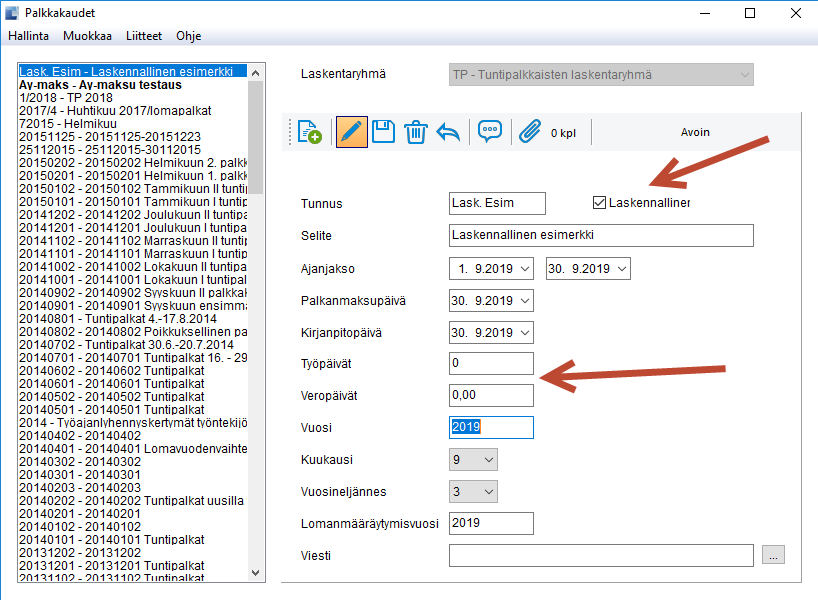818x600 pixels.
Task: Select '20140101 - 20140101 Tuntipalkat' row
Action: click(133, 539)
